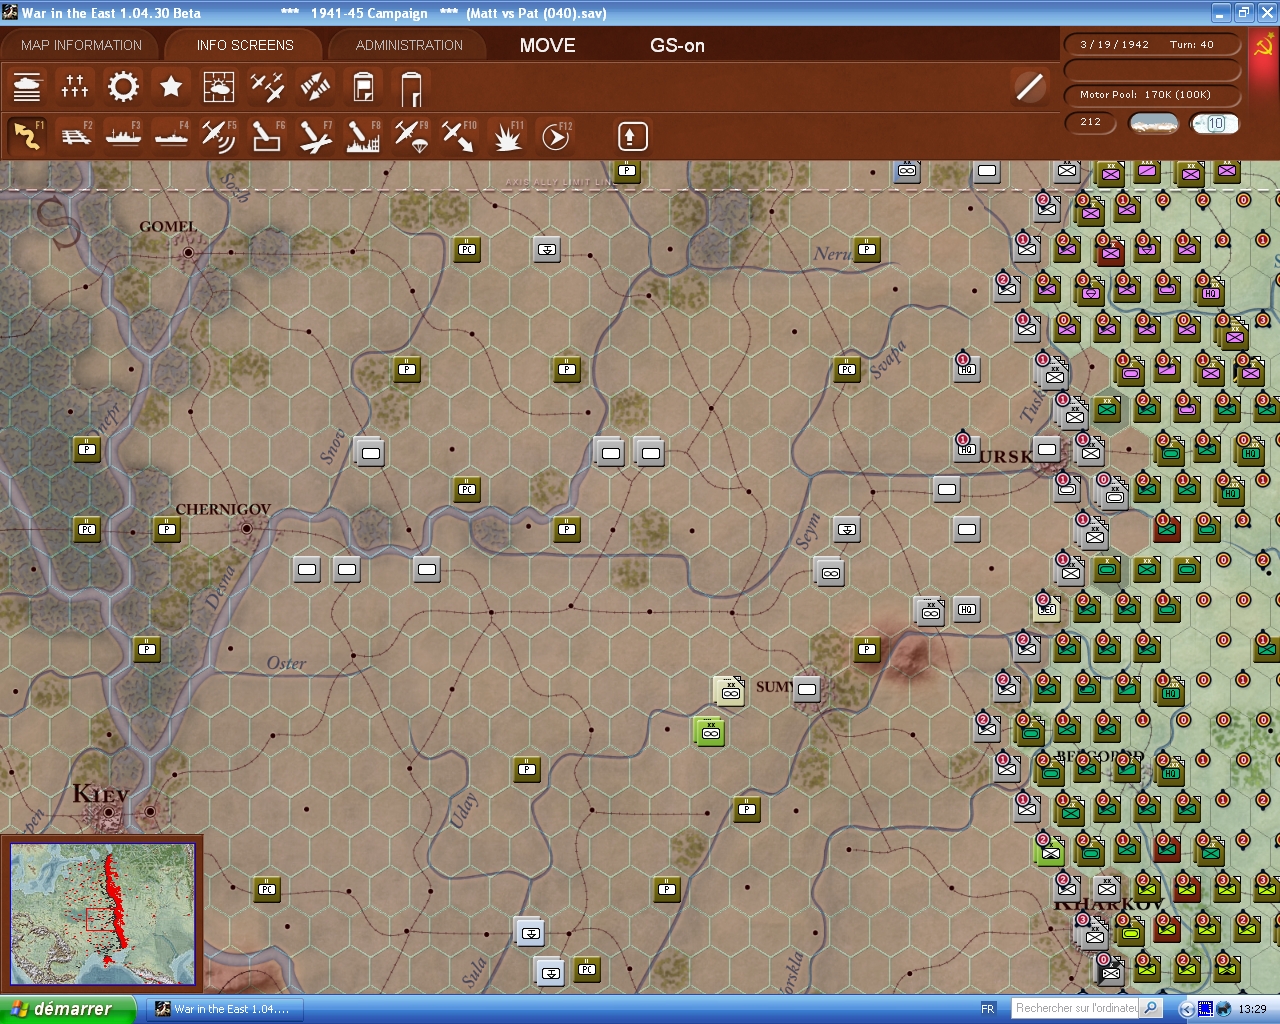Click the snowy ground condition indicator showing 10
The width and height of the screenshot is (1280, 1024).
tap(1215, 123)
